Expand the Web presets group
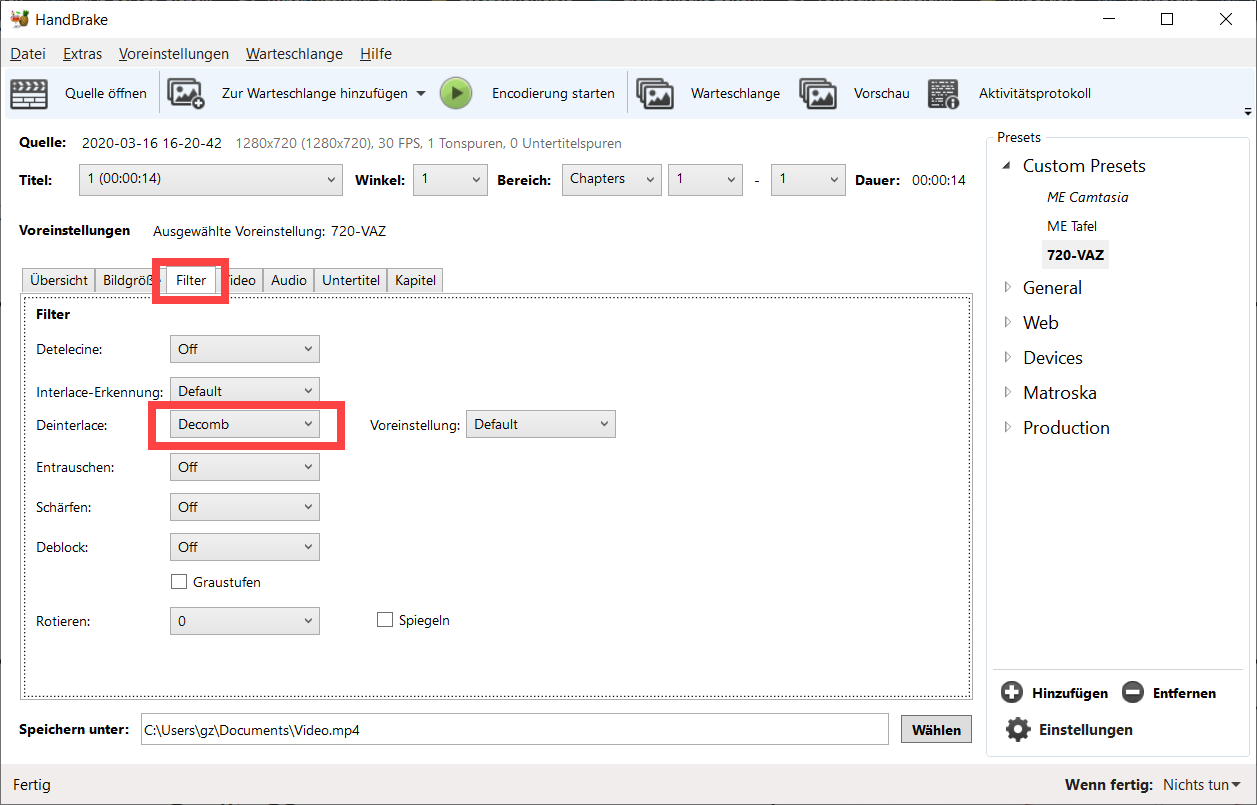Image resolution: width=1257 pixels, height=805 pixels. [x=1008, y=323]
